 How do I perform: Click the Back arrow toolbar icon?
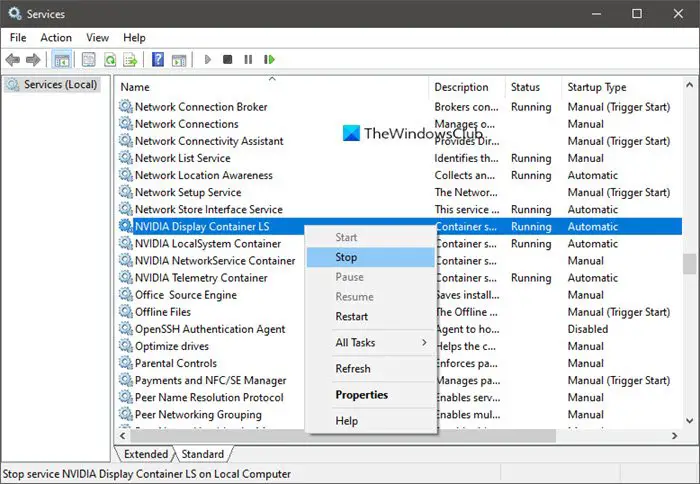pos(12,59)
